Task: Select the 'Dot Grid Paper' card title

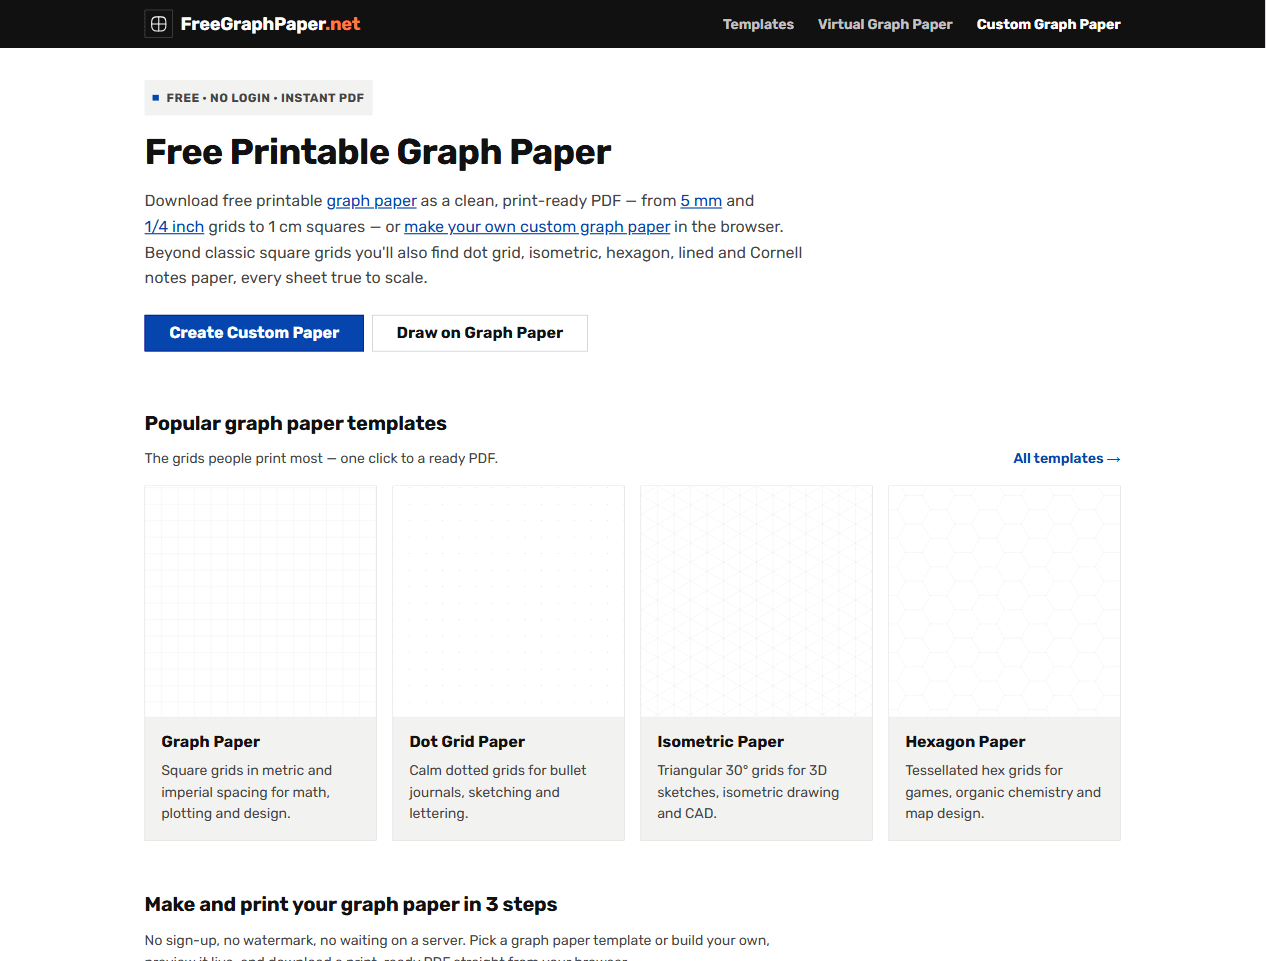Action: pos(467,742)
